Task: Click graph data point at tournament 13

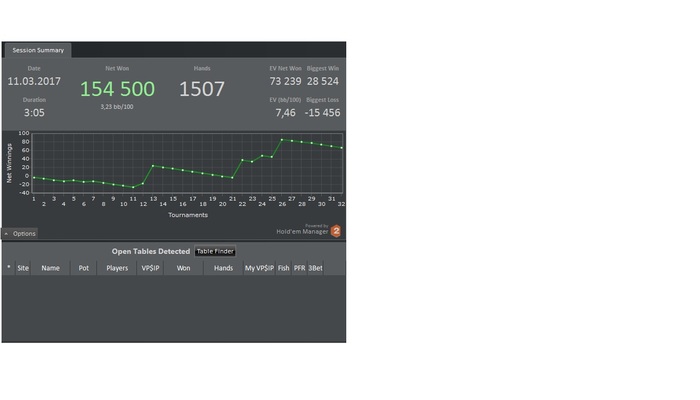Action: [x=153, y=166]
